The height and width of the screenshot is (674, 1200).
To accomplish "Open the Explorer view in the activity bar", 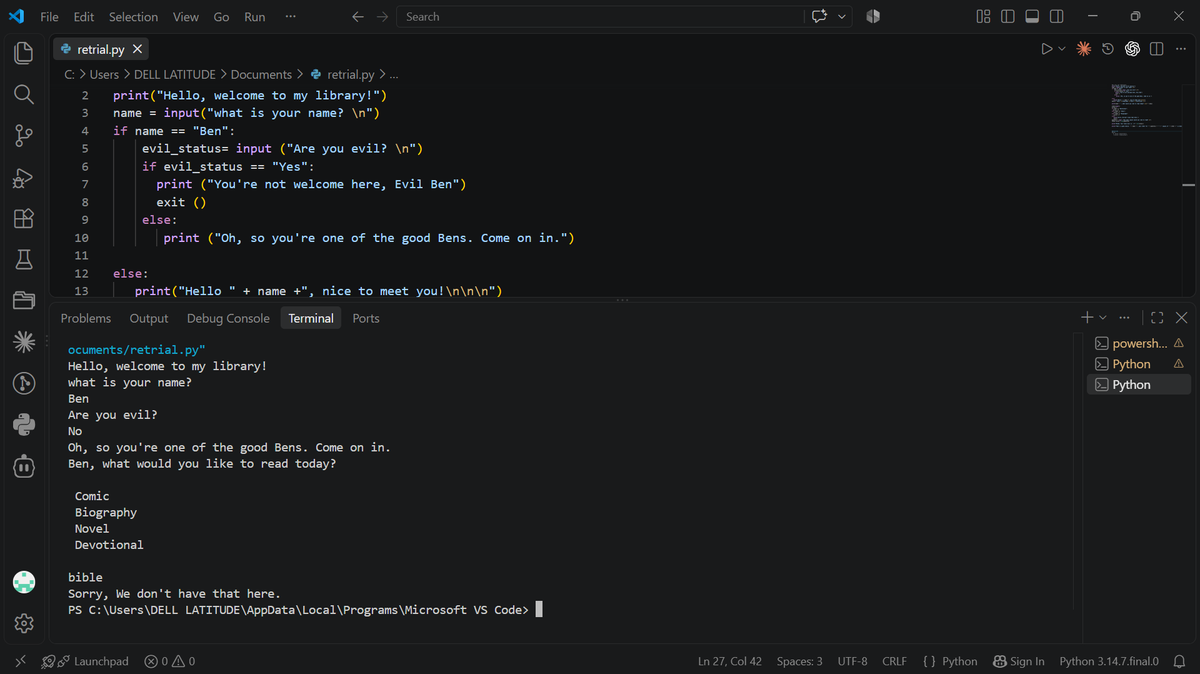I will click(x=24, y=53).
